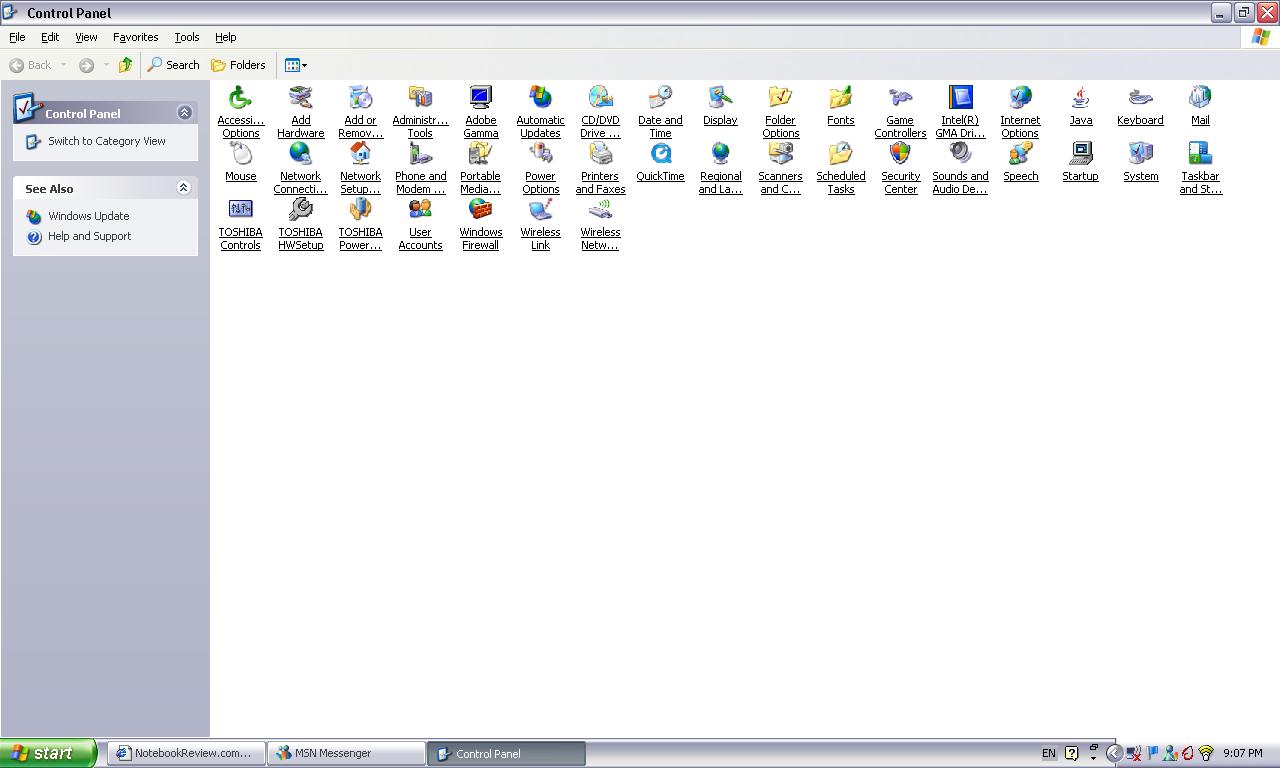Open Automatic Updates icon

[x=540, y=98]
